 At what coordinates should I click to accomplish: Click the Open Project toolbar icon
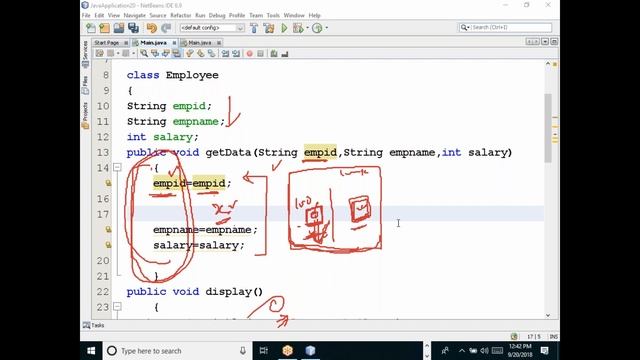[x=119, y=28]
